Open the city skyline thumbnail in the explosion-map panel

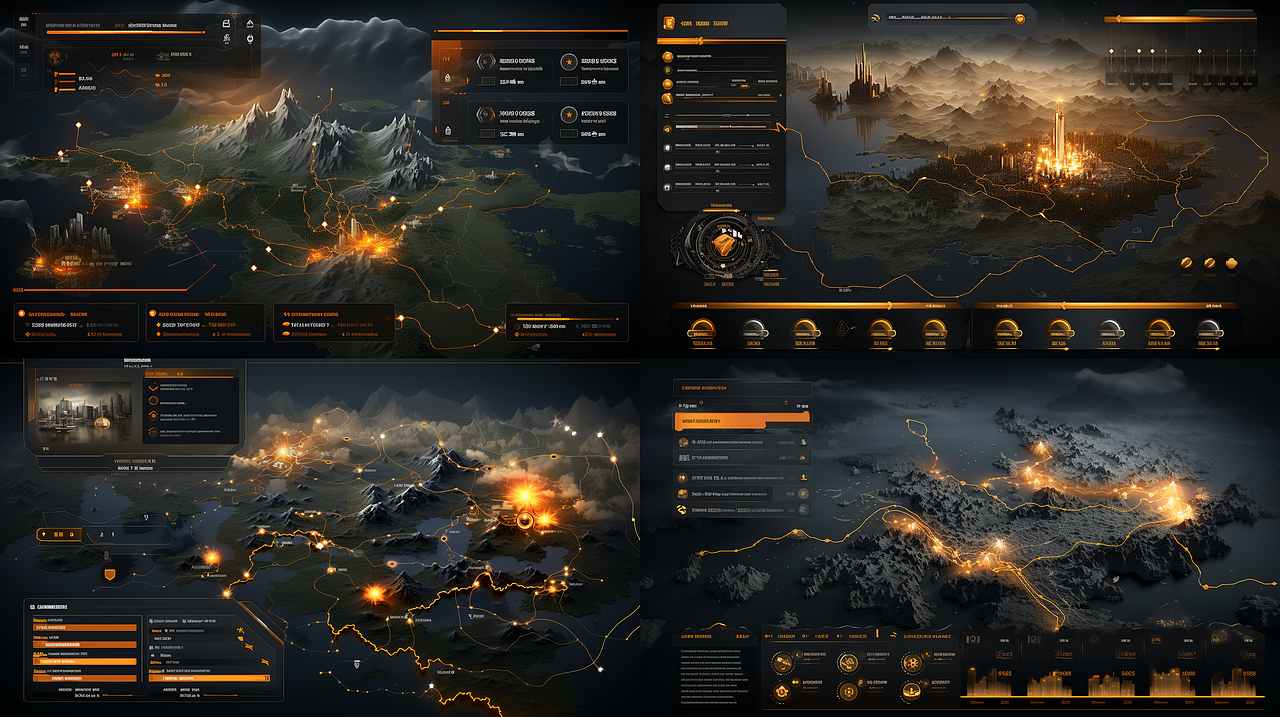(x=87, y=412)
